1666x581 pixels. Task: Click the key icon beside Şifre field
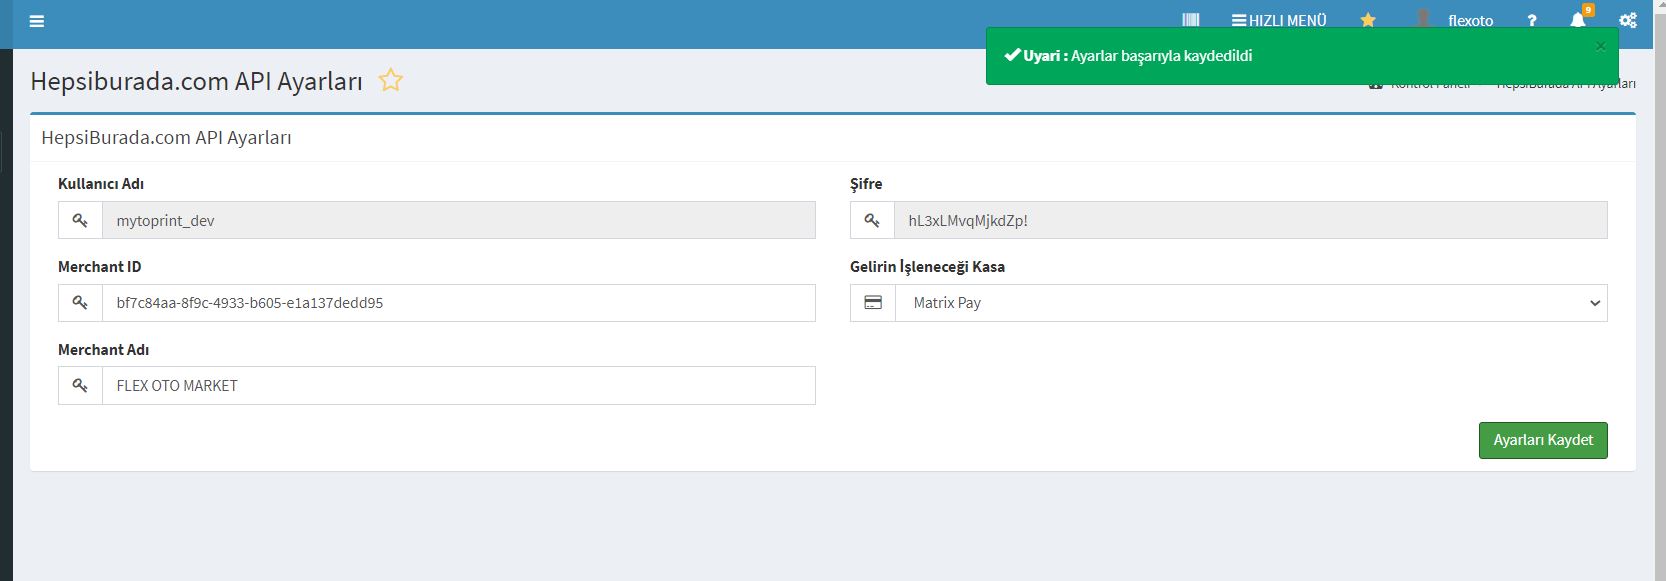872,220
